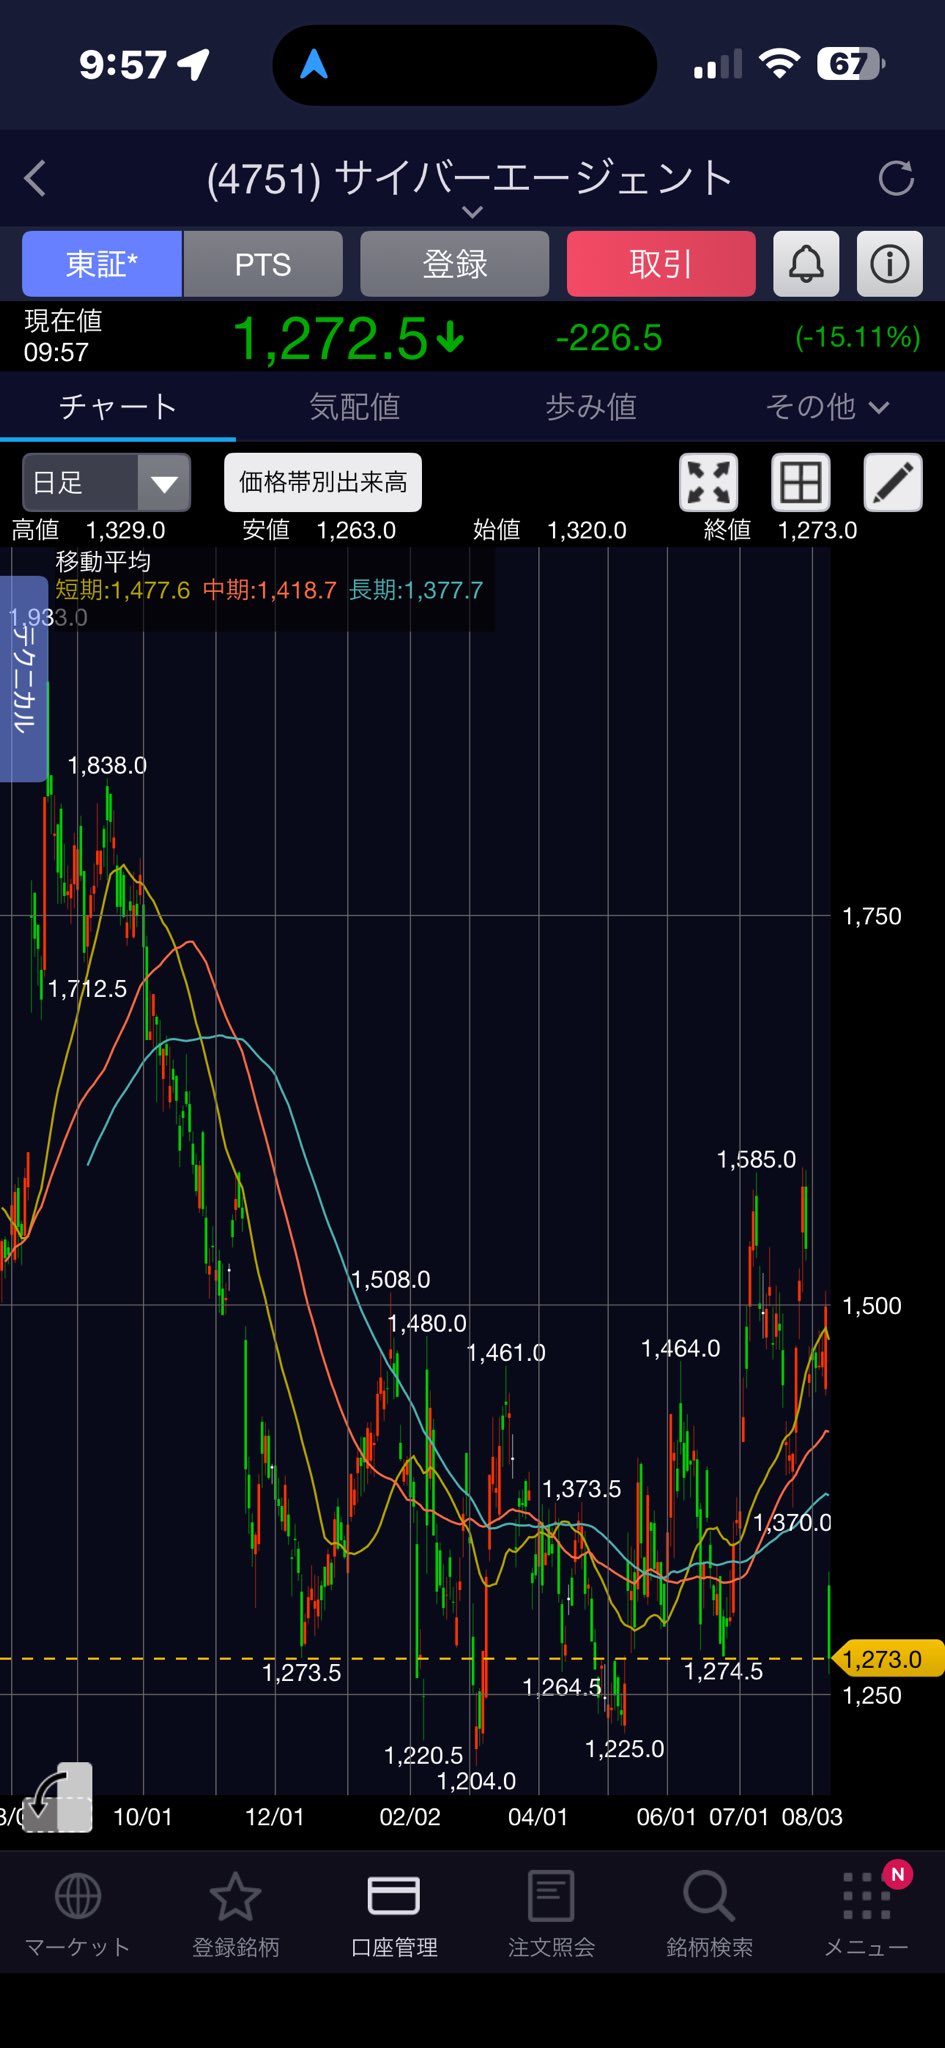945x2048 pixels.
Task: Tap the 04/01 date axis label
Action: [538, 1817]
